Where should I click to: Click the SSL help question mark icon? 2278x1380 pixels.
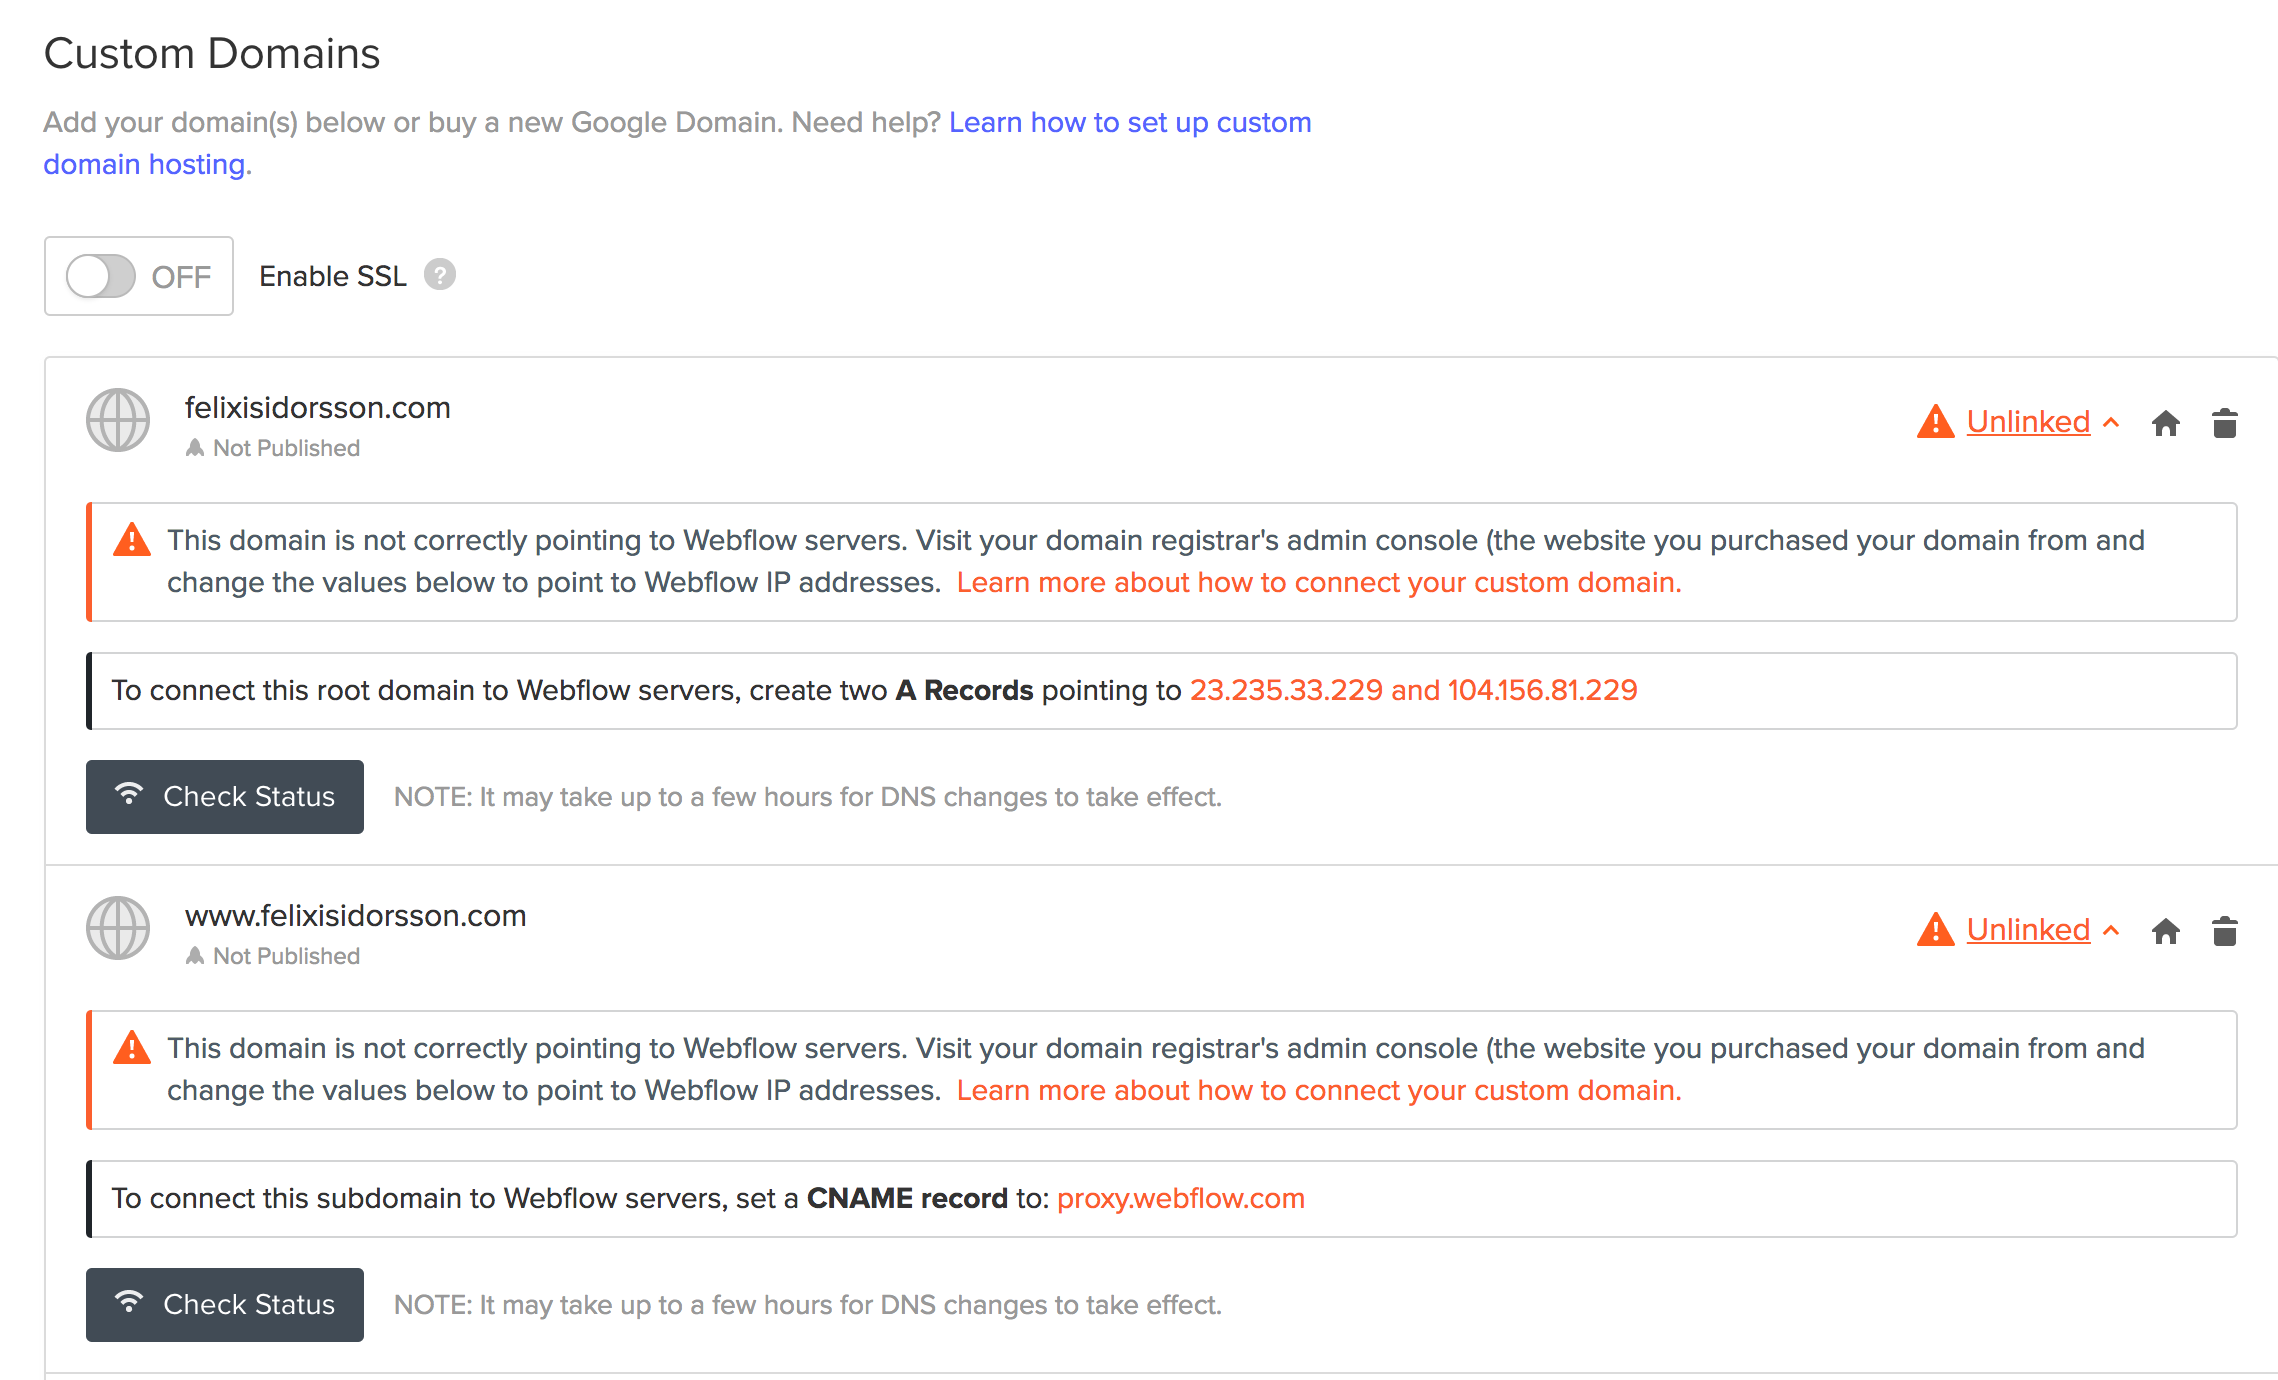440,275
